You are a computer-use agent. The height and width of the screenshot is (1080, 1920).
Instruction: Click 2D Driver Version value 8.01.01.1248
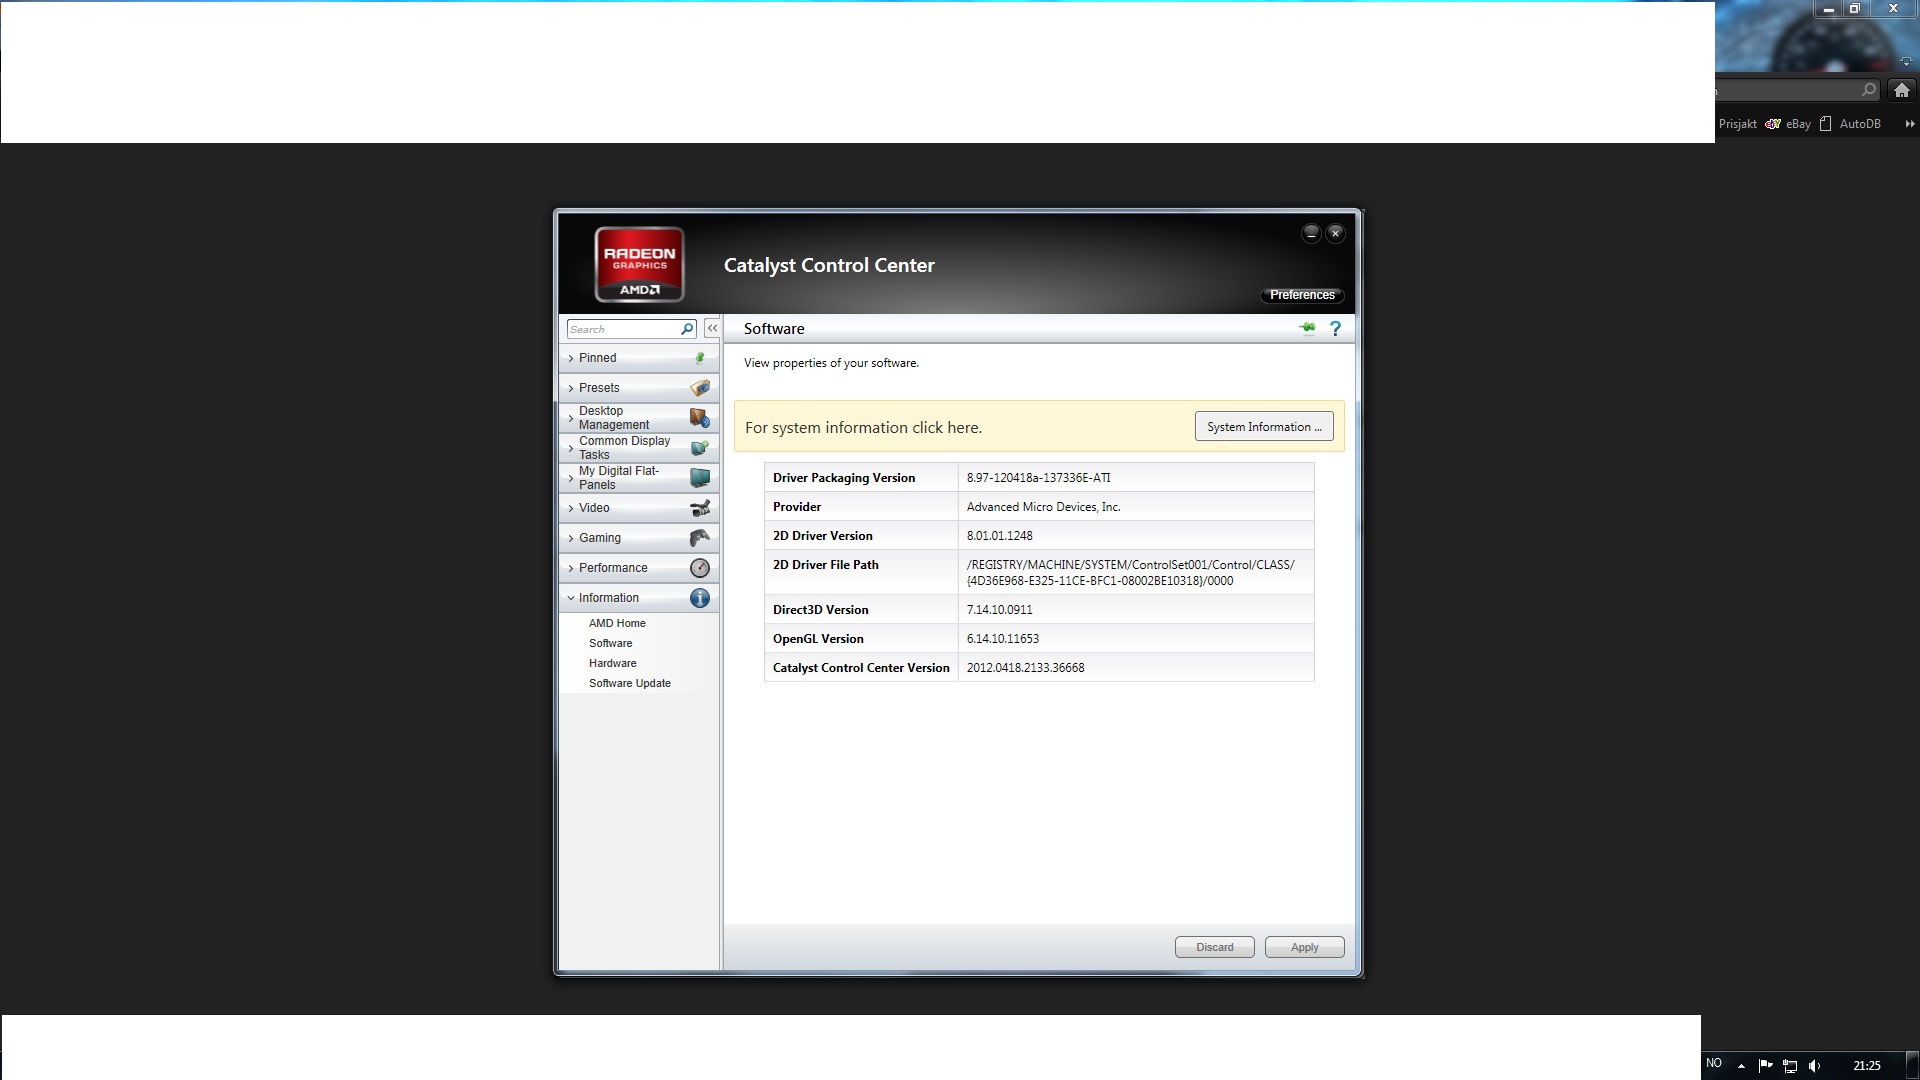[x=999, y=536]
